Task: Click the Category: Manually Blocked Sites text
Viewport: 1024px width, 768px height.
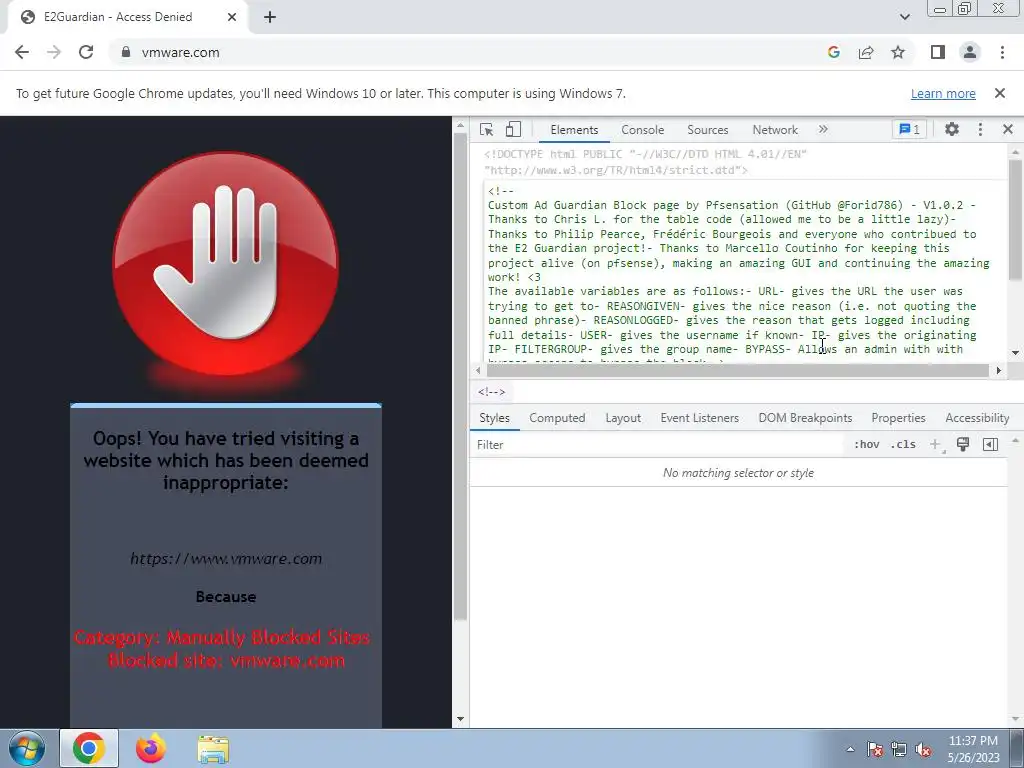Action: [x=222, y=637]
